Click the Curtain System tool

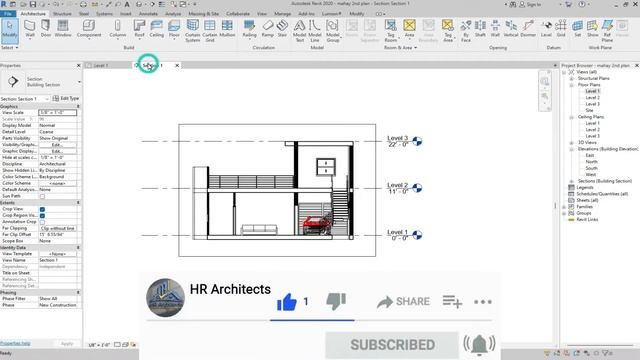pos(192,31)
